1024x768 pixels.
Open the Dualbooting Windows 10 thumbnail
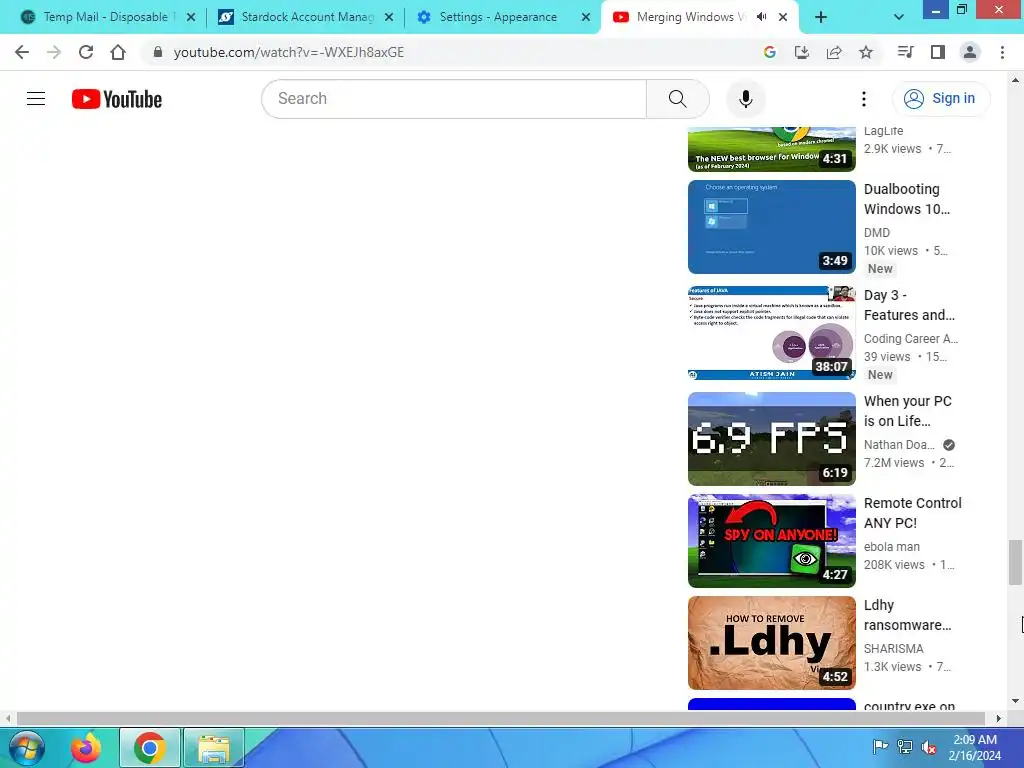pos(771,227)
